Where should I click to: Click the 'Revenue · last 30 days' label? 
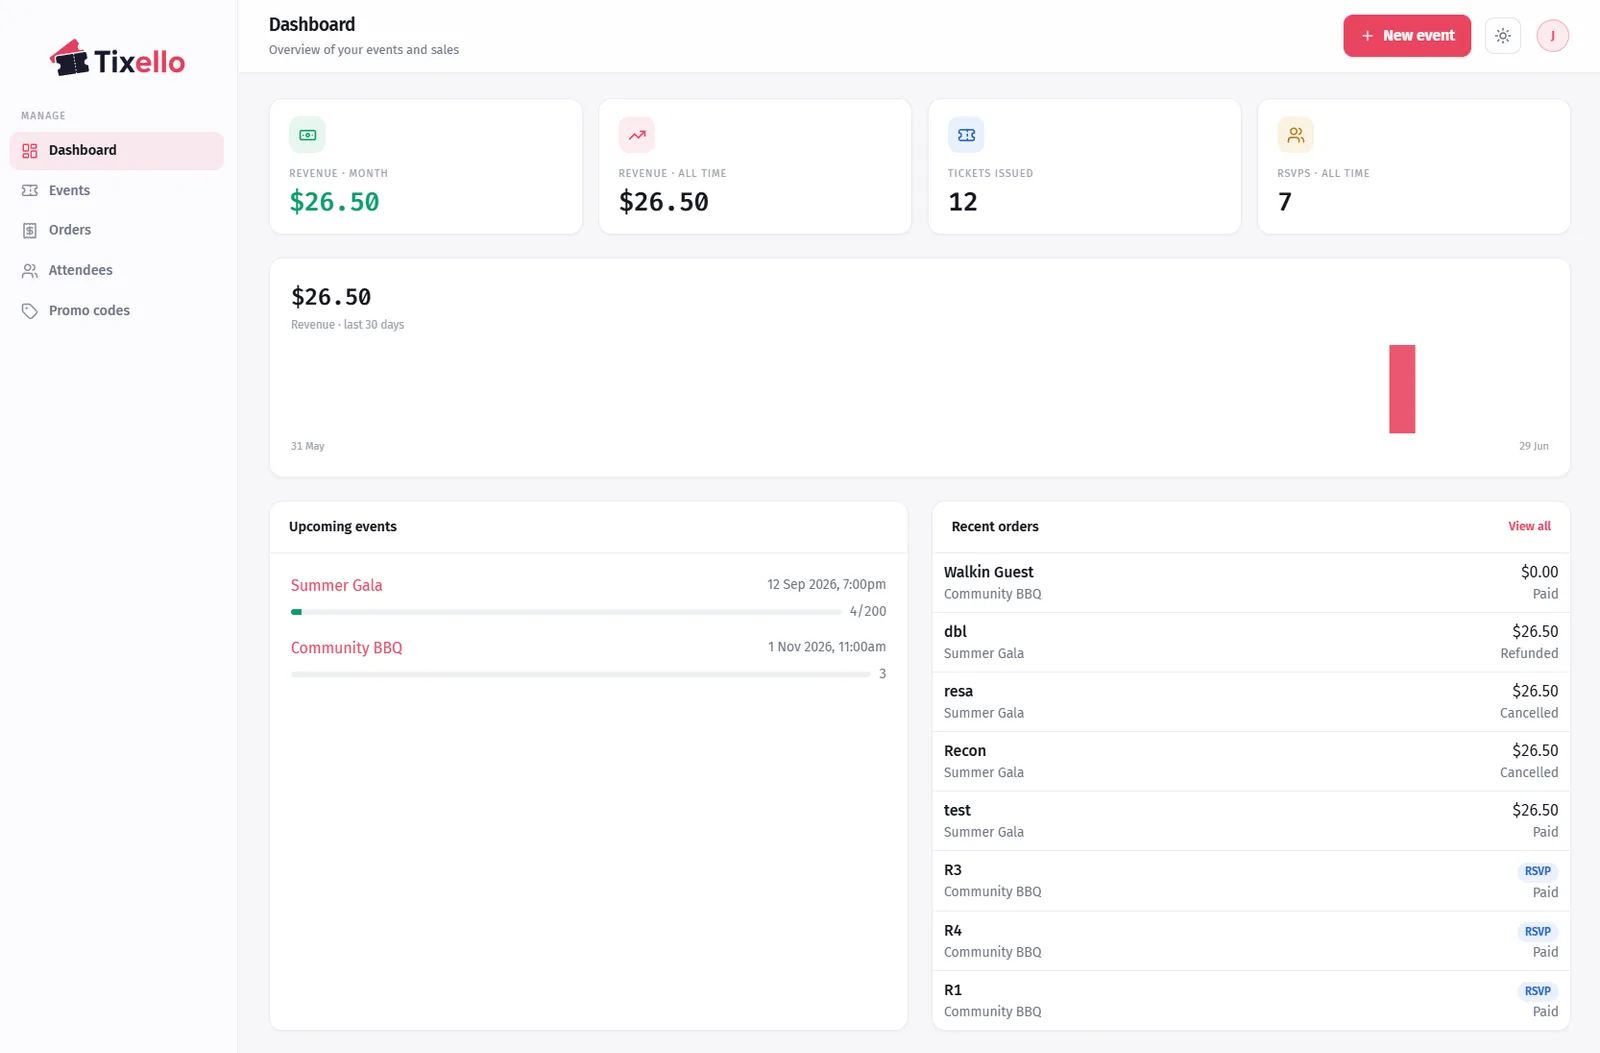[x=348, y=325]
